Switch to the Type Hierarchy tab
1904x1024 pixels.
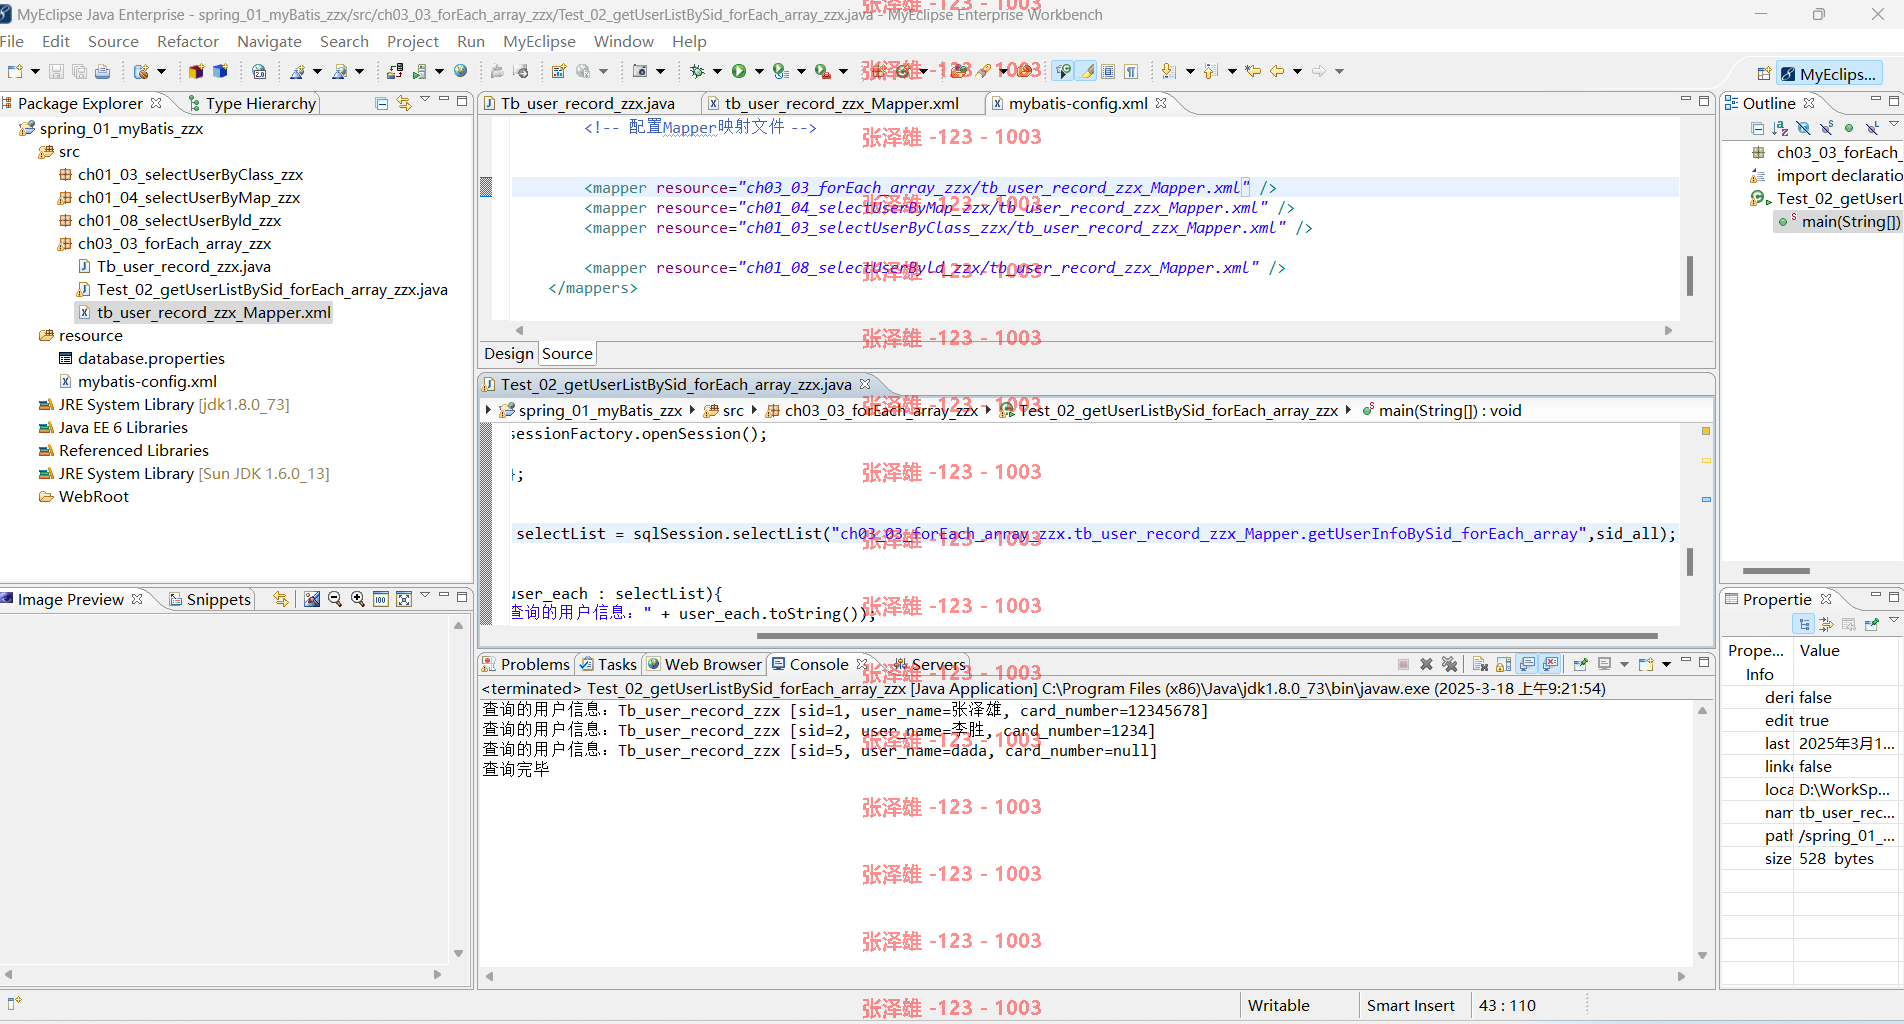click(x=253, y=103)
